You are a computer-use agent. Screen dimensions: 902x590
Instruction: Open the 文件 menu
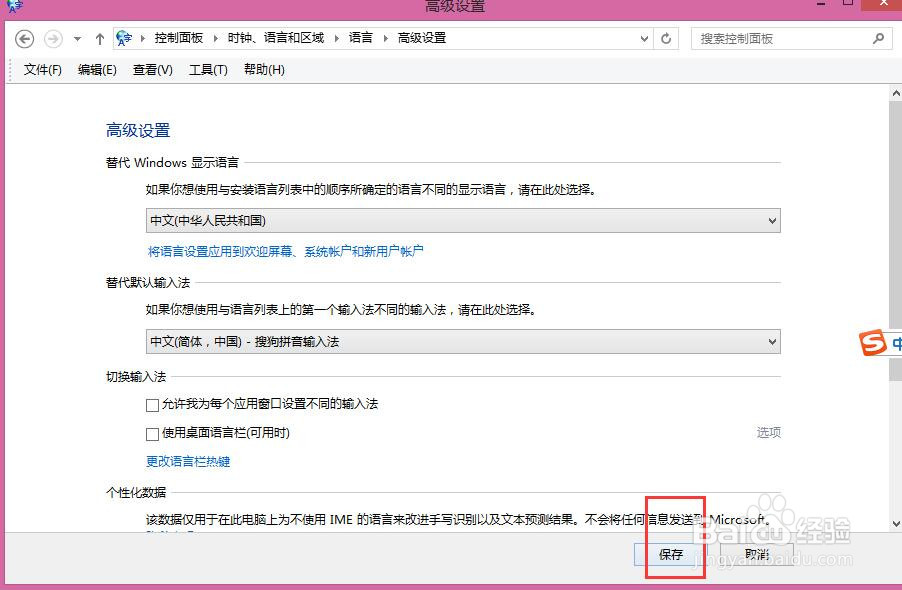pyautogui.click(x=41, y=69)
